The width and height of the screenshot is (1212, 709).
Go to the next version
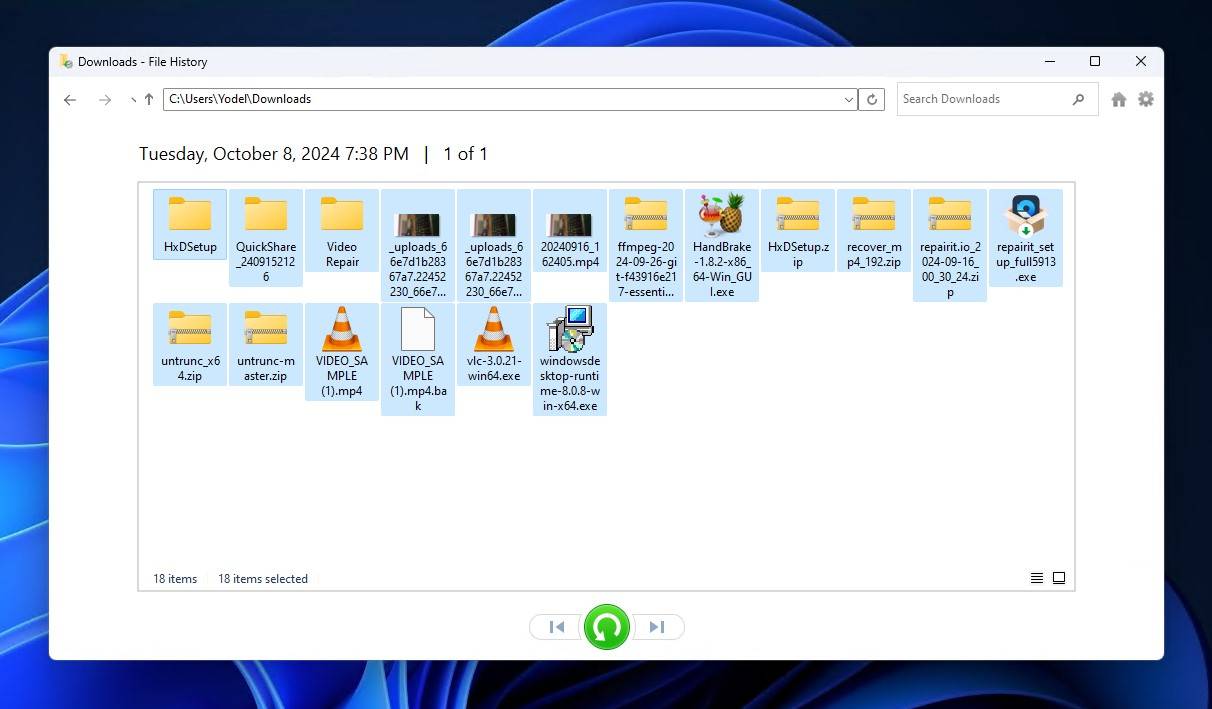point(657,627)
